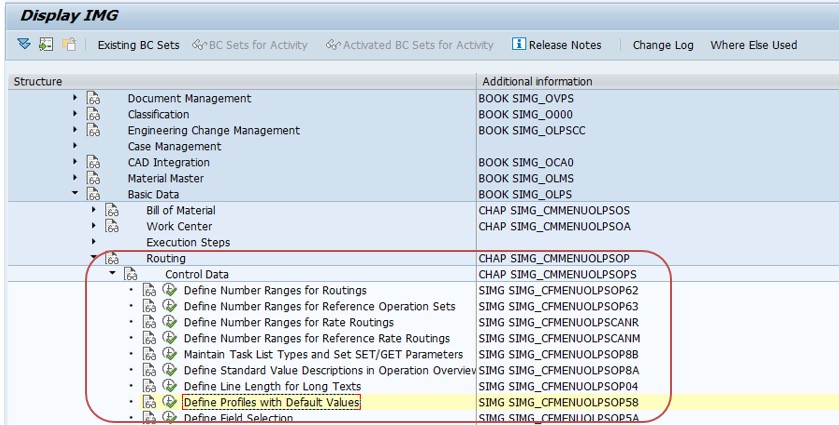Expand the Material Master node
The image size is (839, 426).
tap(75, 178)
